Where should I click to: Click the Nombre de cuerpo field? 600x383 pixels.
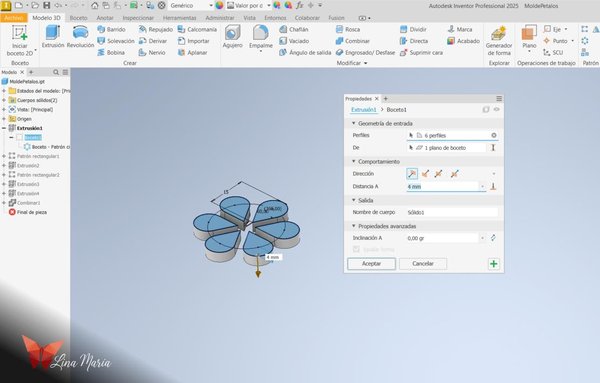[452, 212]
